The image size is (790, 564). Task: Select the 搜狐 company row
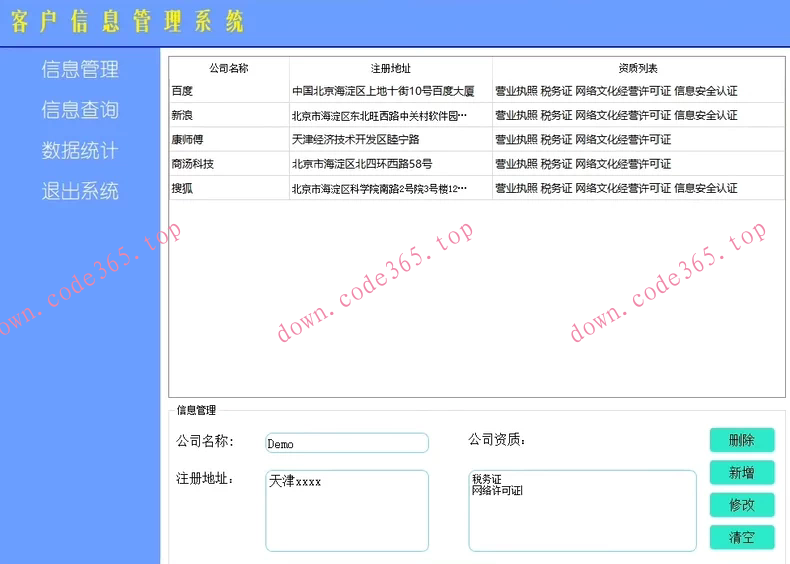click(477, 188)
